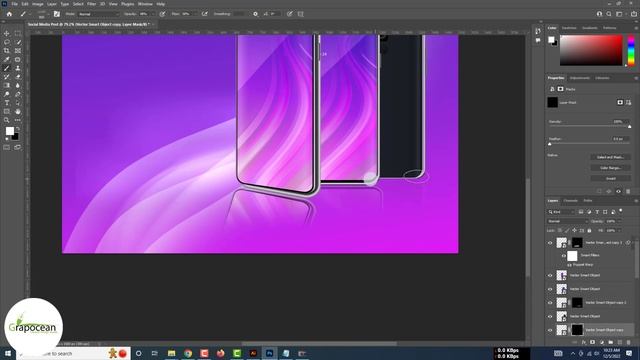Viewport: 640px width, 360px height.
Task: Select the Rectangular Marquee tool
Action: [18, 33]
